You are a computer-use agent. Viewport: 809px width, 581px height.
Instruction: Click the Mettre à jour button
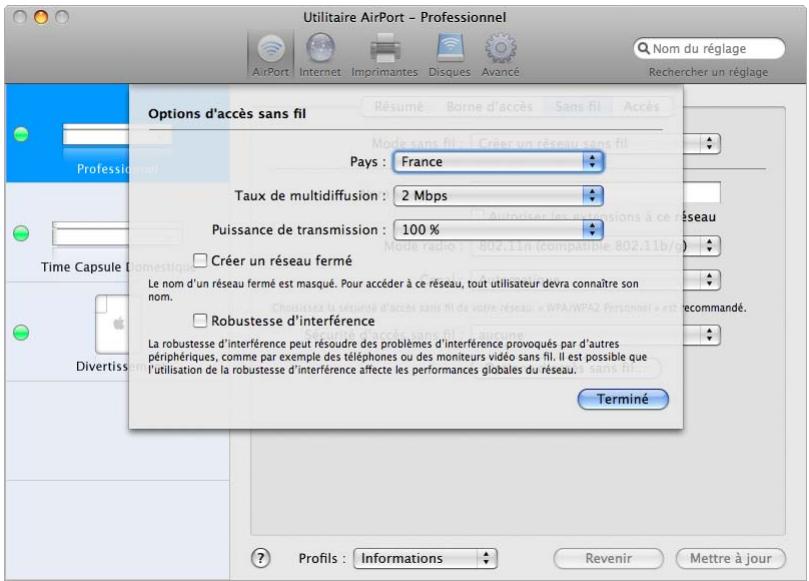tap(731, 558)
